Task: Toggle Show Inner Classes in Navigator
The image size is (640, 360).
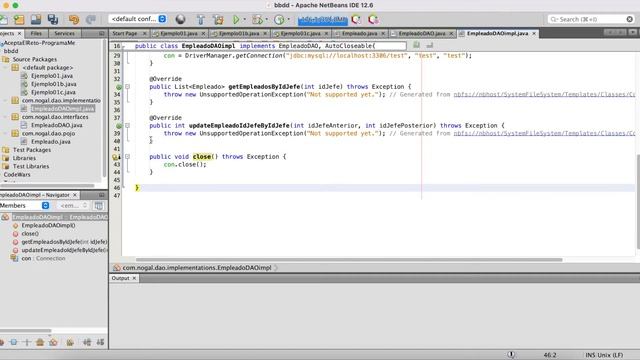Action: 53,342
